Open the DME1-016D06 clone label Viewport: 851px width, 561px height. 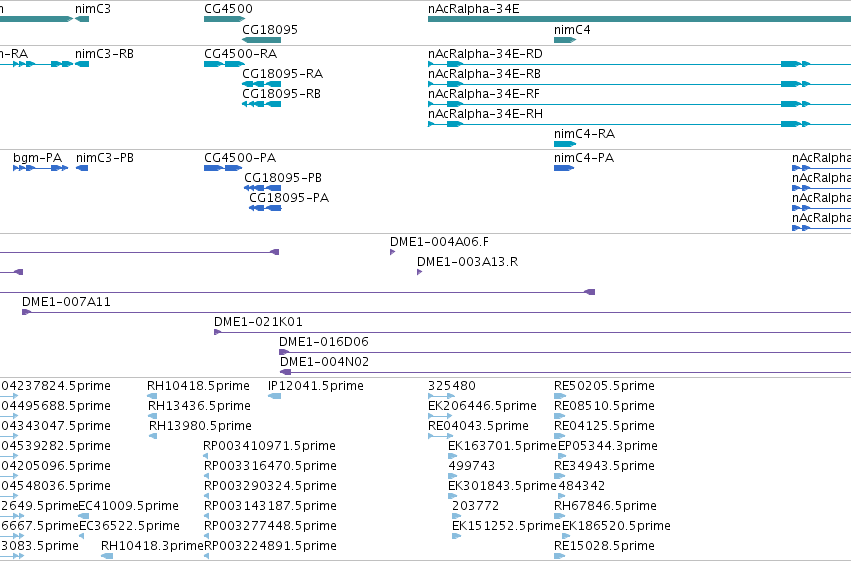click(323, 342)
